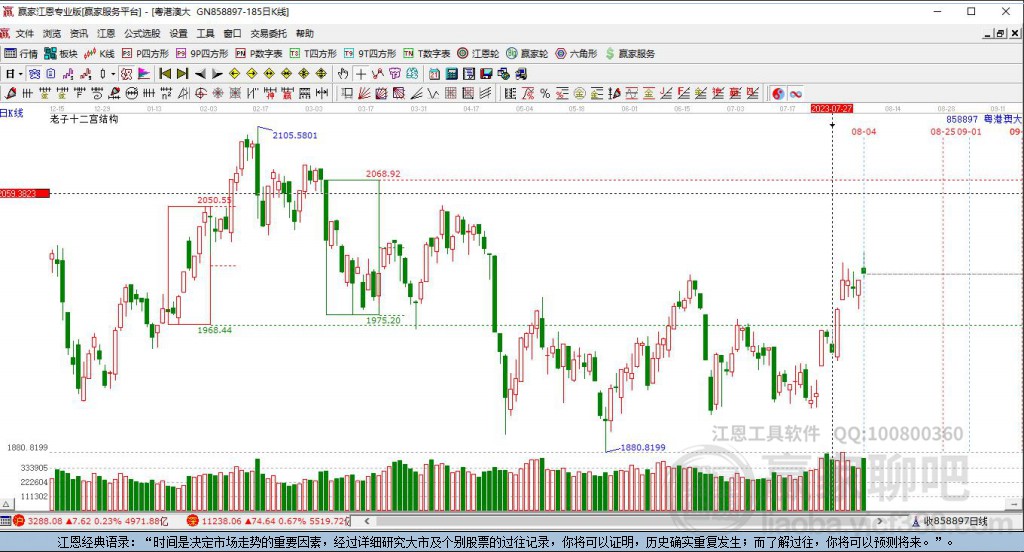Open the 9P四方形 tool
1024x552 pixels.
[202, 54]
